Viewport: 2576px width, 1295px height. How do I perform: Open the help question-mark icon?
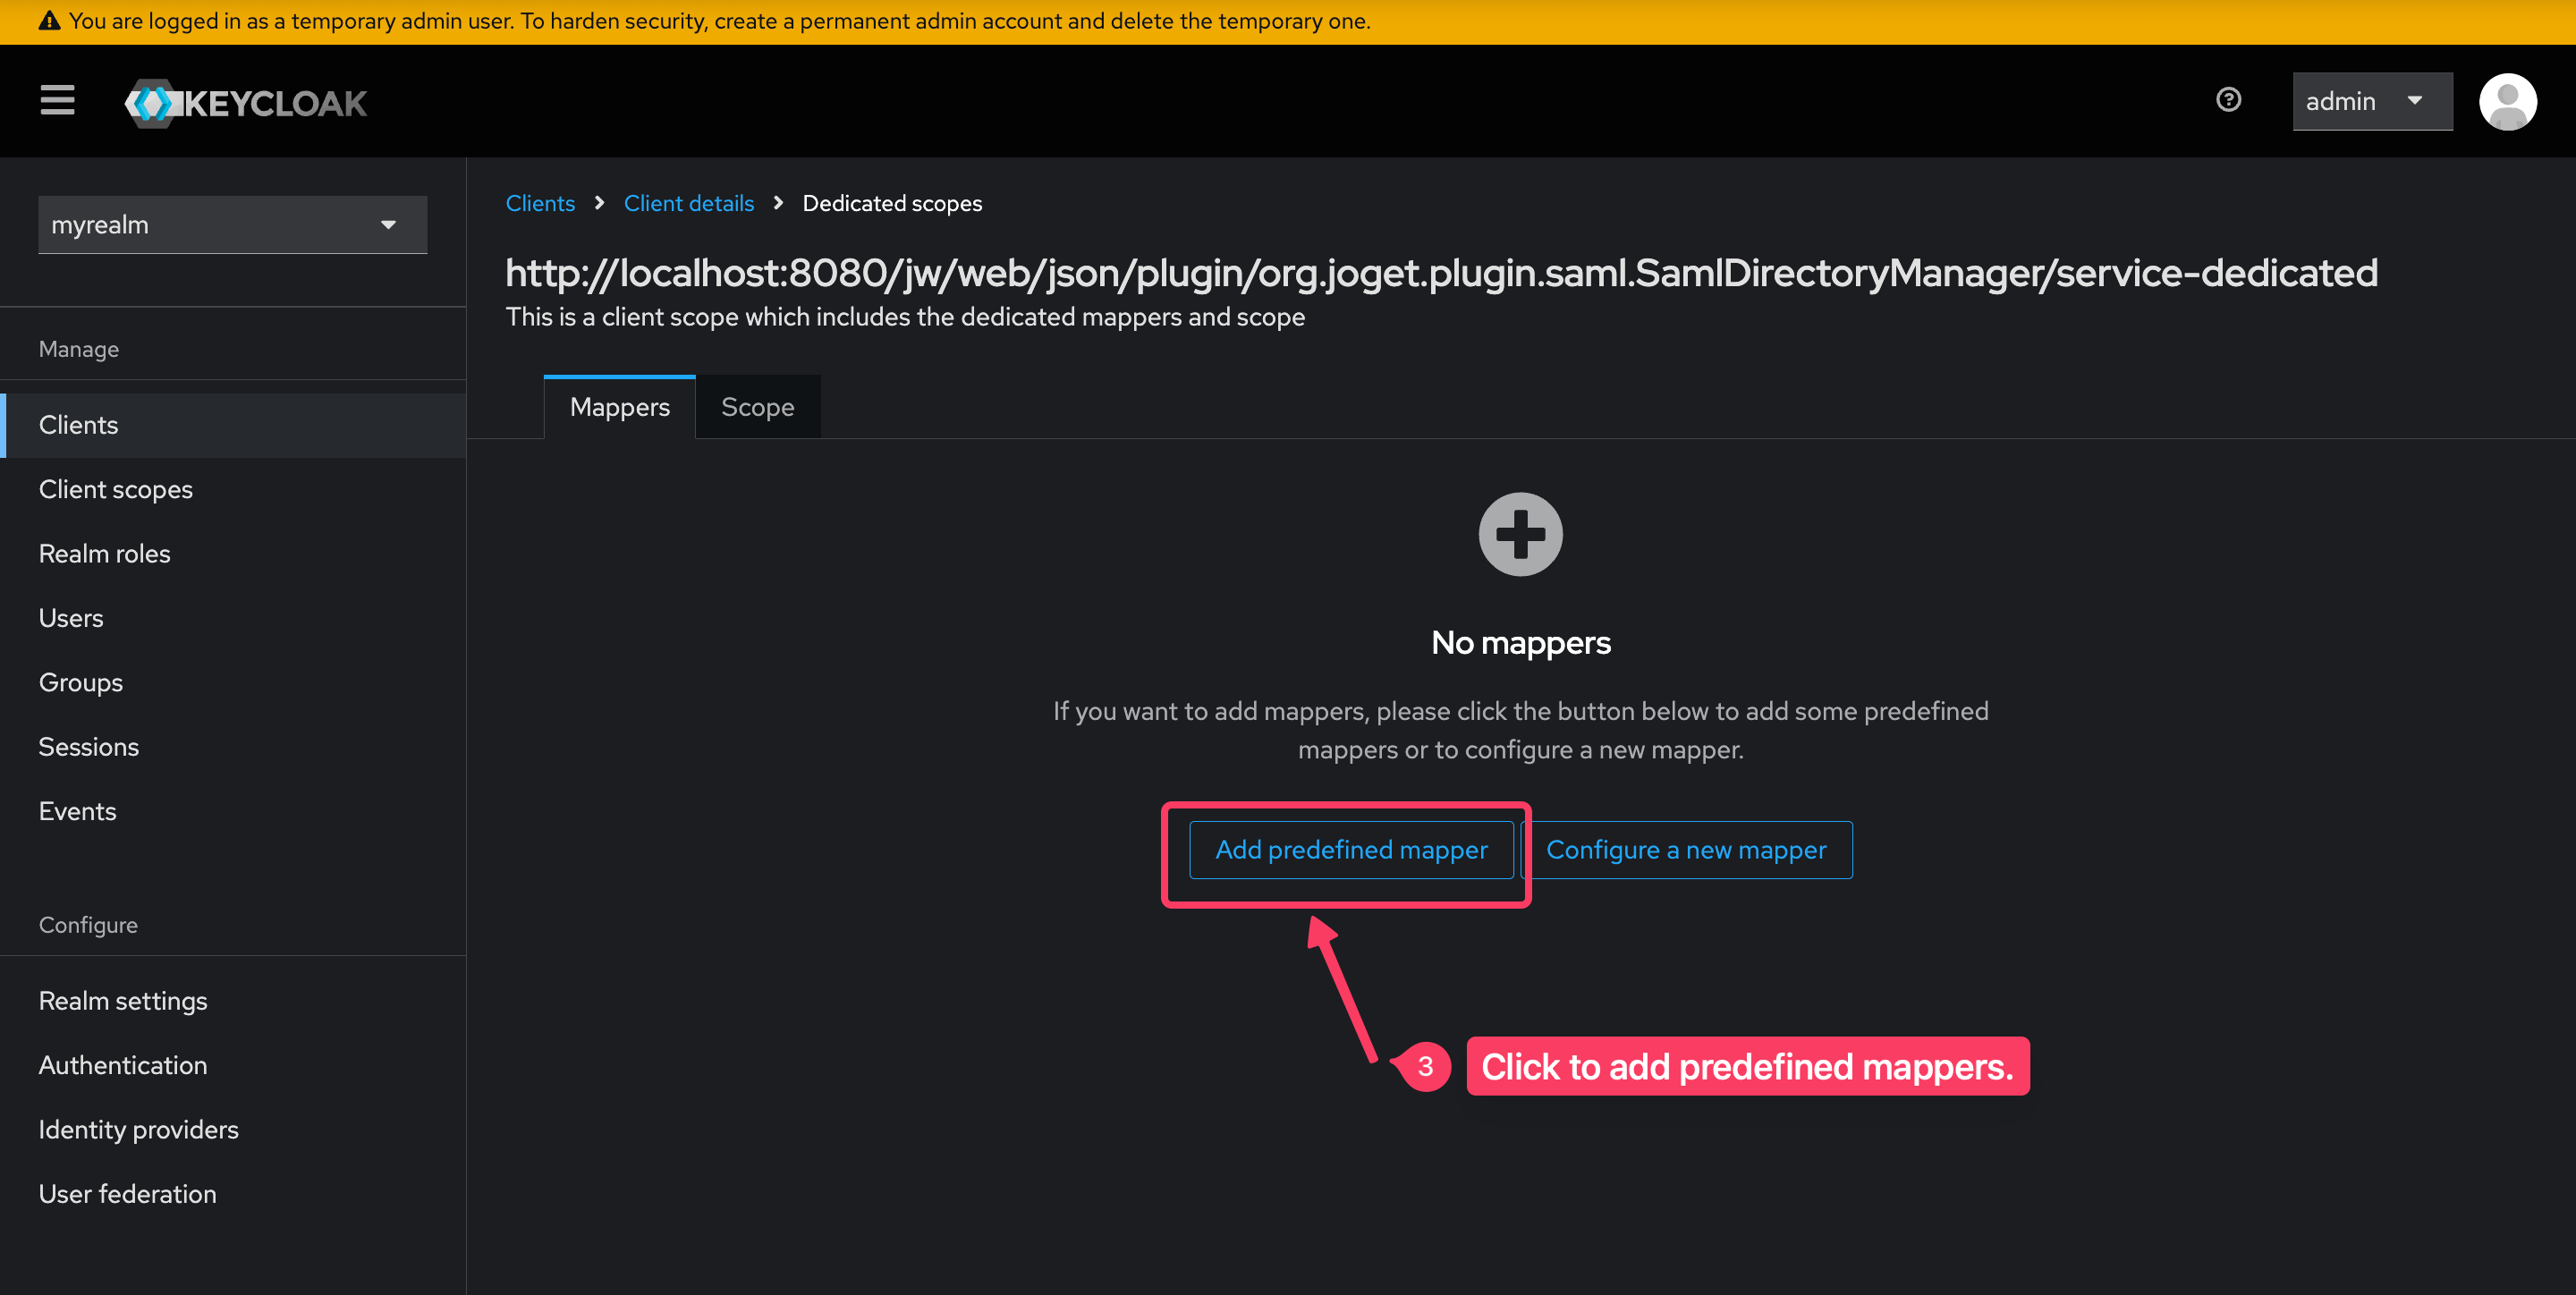pos(2228,100)
